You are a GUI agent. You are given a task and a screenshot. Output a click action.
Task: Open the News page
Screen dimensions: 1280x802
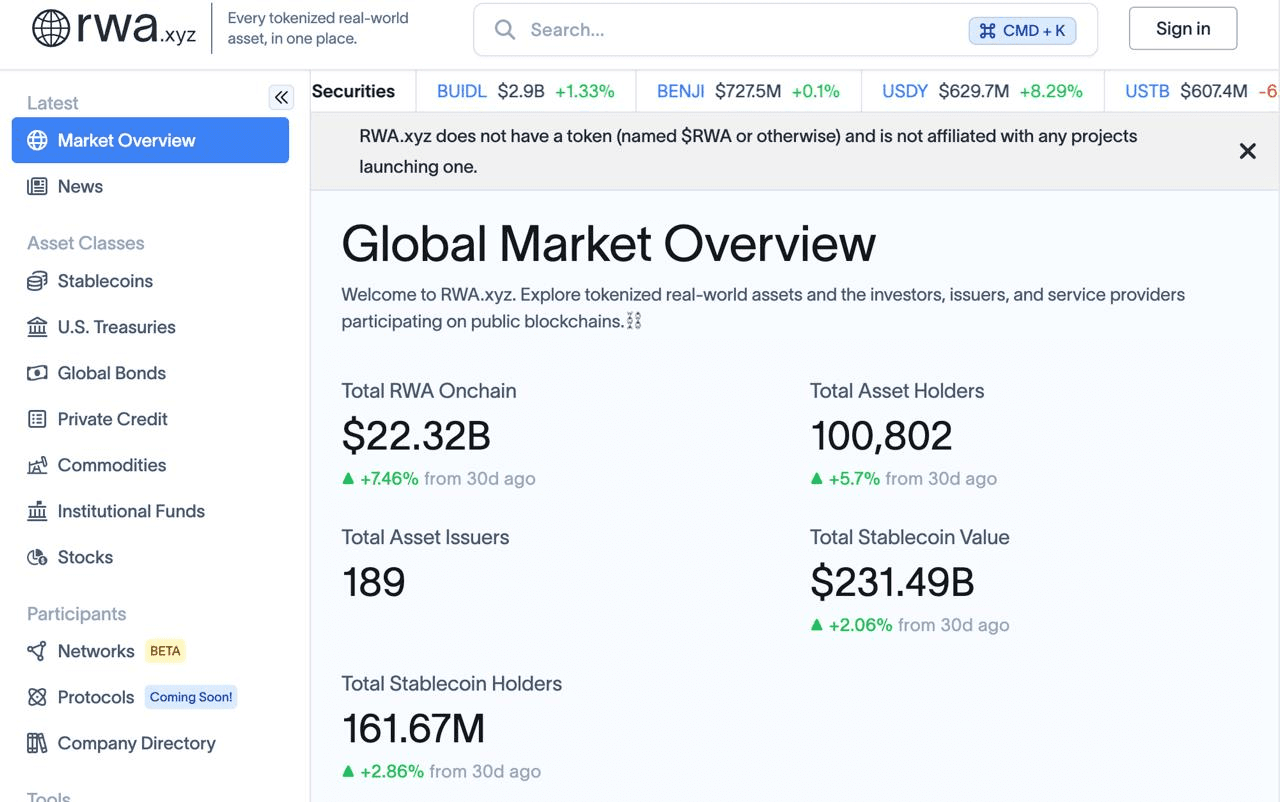80,186
